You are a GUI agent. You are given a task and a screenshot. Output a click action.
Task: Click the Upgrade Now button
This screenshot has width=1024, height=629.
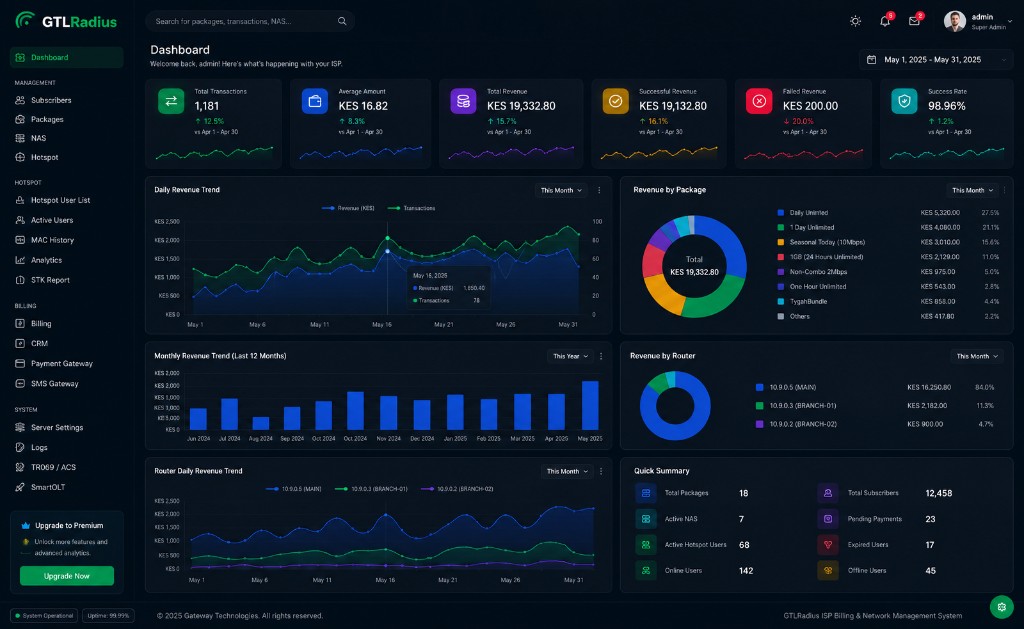coord(67,576)
